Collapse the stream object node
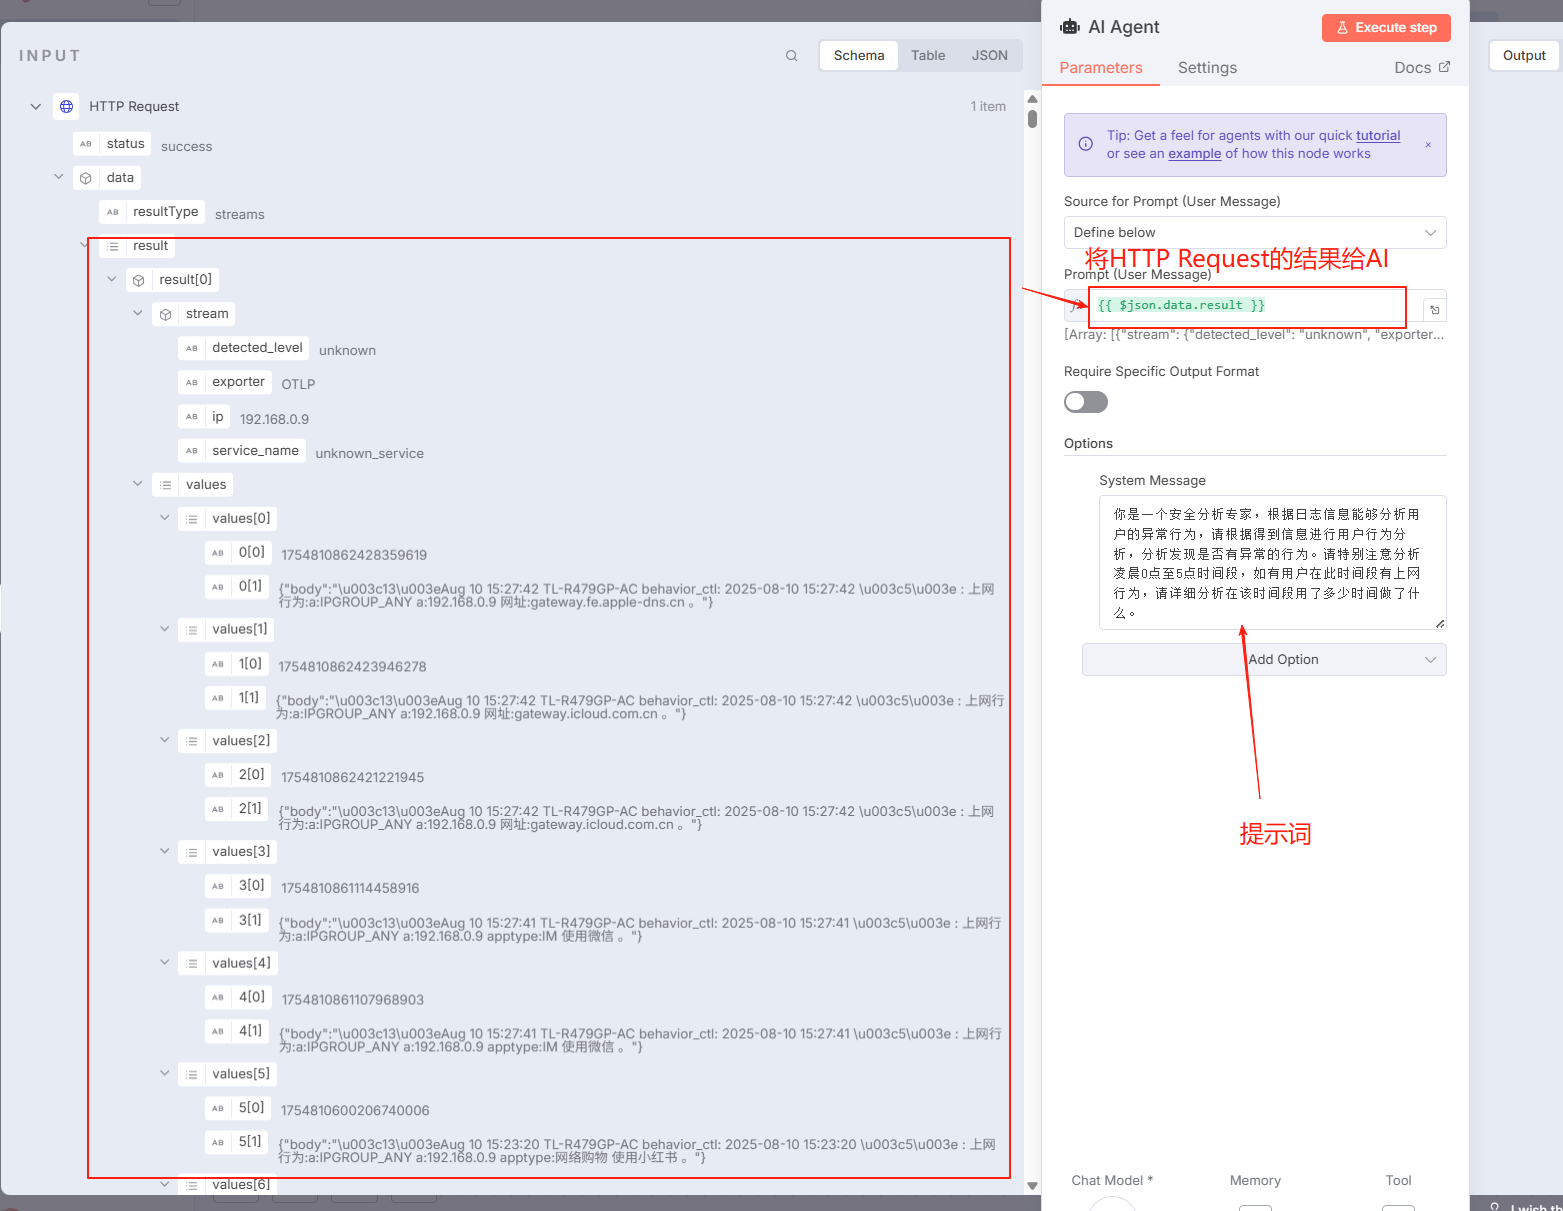Screen dimensions: 1563x1211 click(138, 313)
